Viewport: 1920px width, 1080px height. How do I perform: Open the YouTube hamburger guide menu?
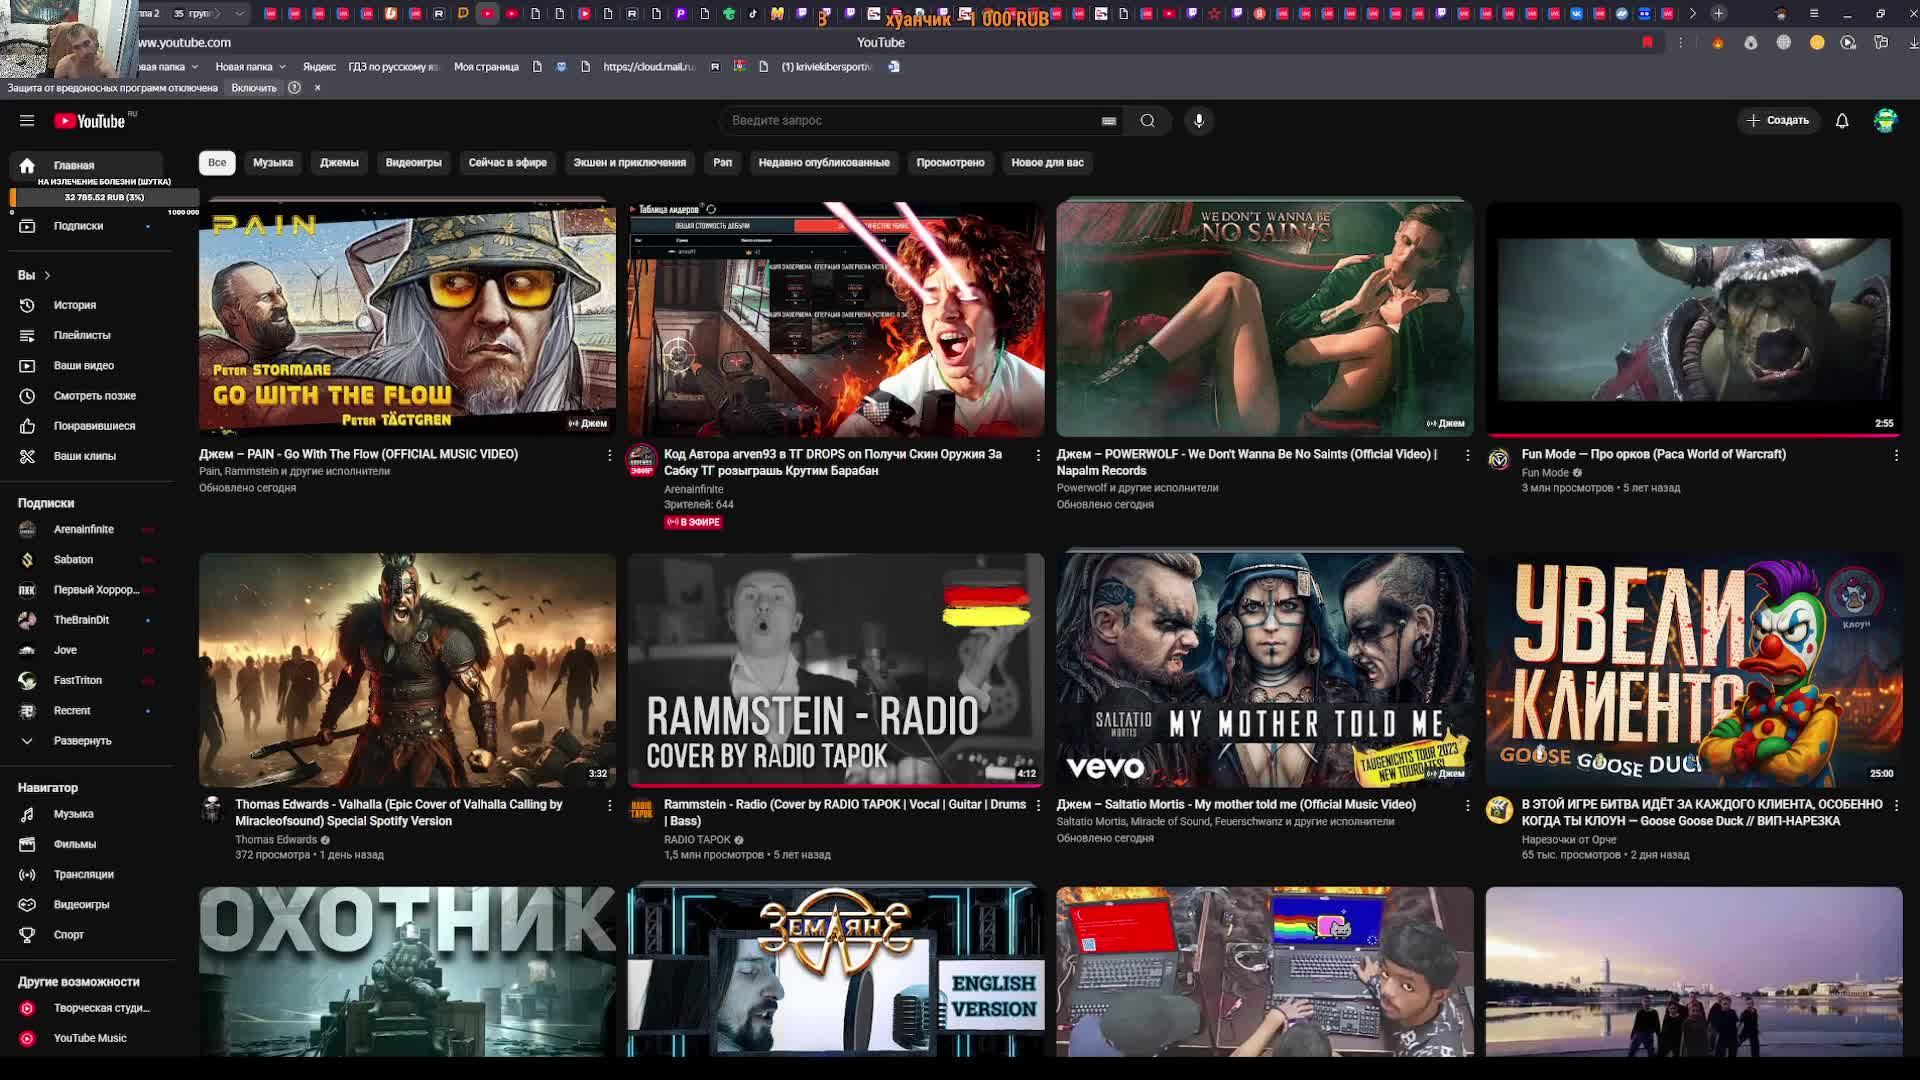point(27,121)
